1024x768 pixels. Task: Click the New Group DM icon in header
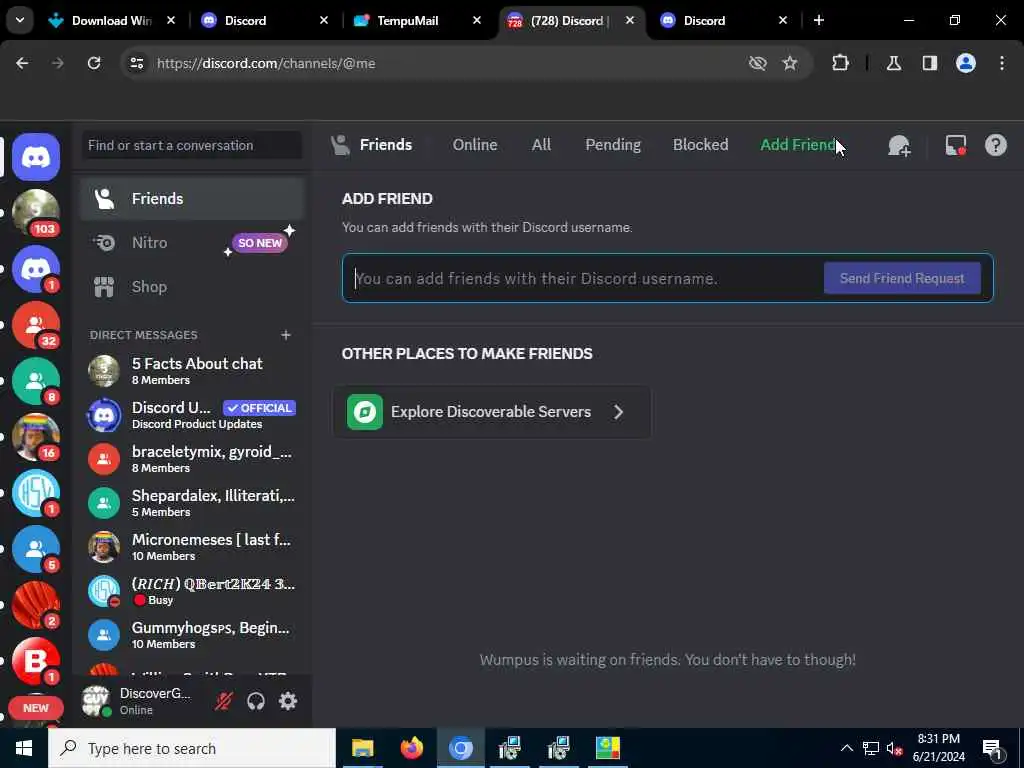pos(899,145)
